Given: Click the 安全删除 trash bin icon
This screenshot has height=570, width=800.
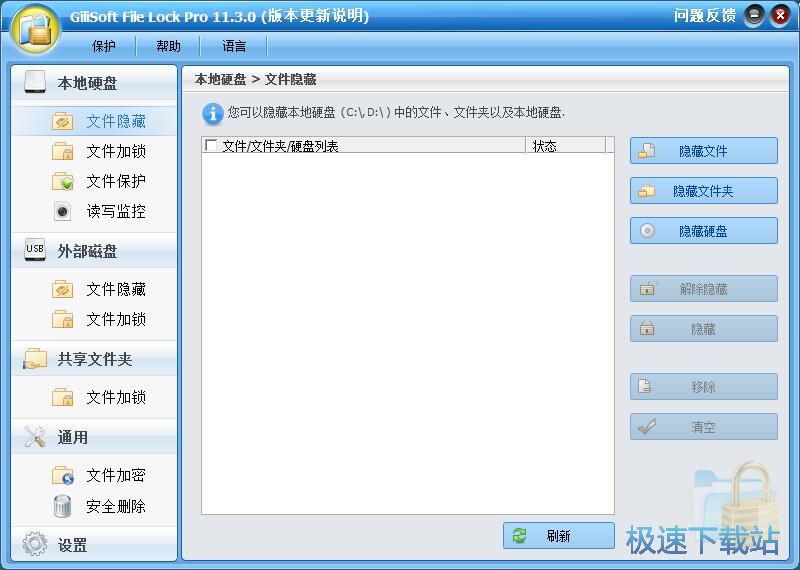Looking at the screenshot, I should click(62, 506).
